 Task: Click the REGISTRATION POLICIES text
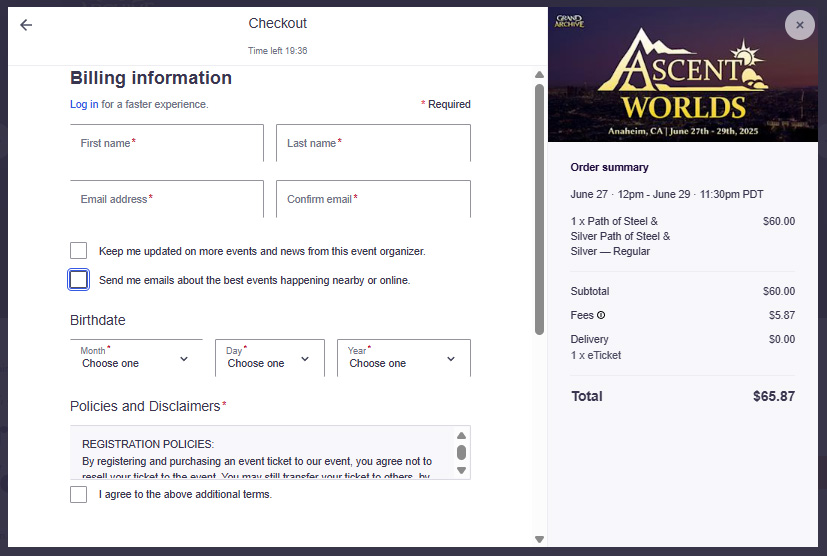(x=148, y=444)
